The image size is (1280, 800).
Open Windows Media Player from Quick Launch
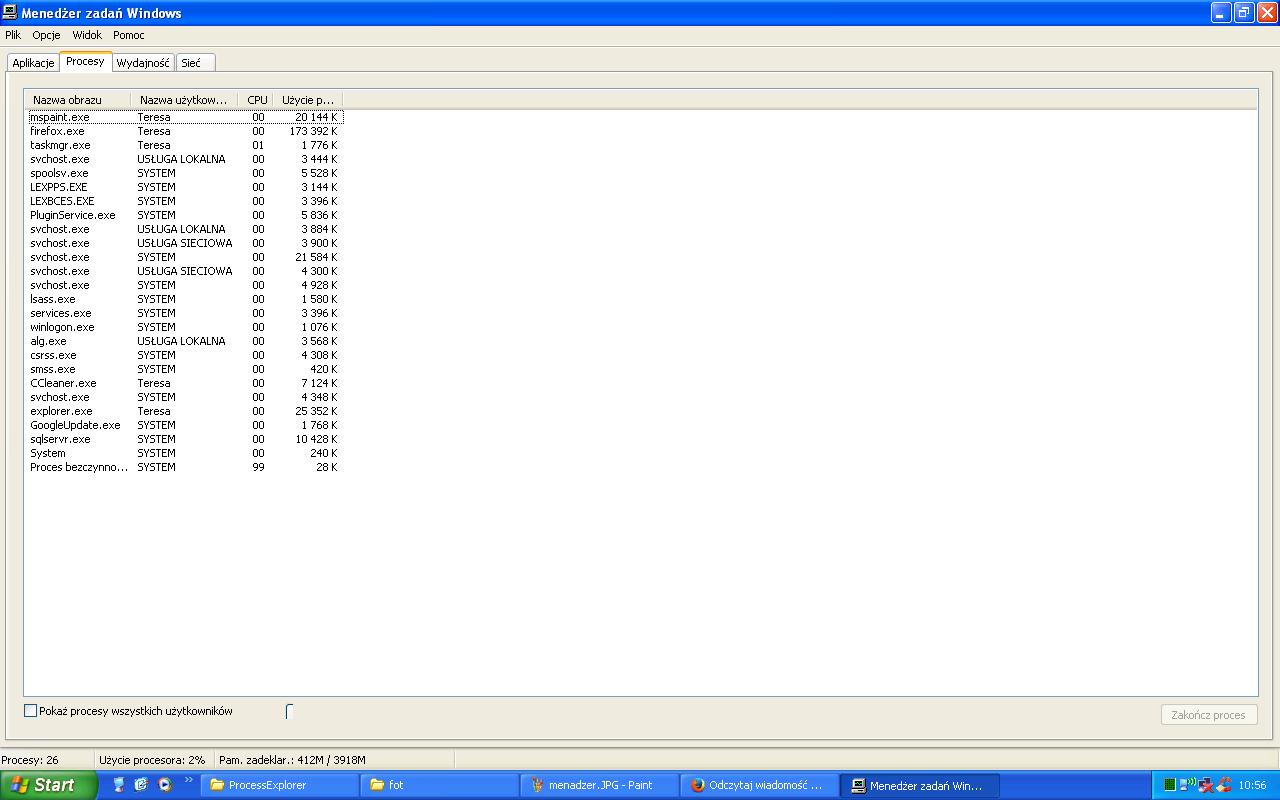click(165, 785)
